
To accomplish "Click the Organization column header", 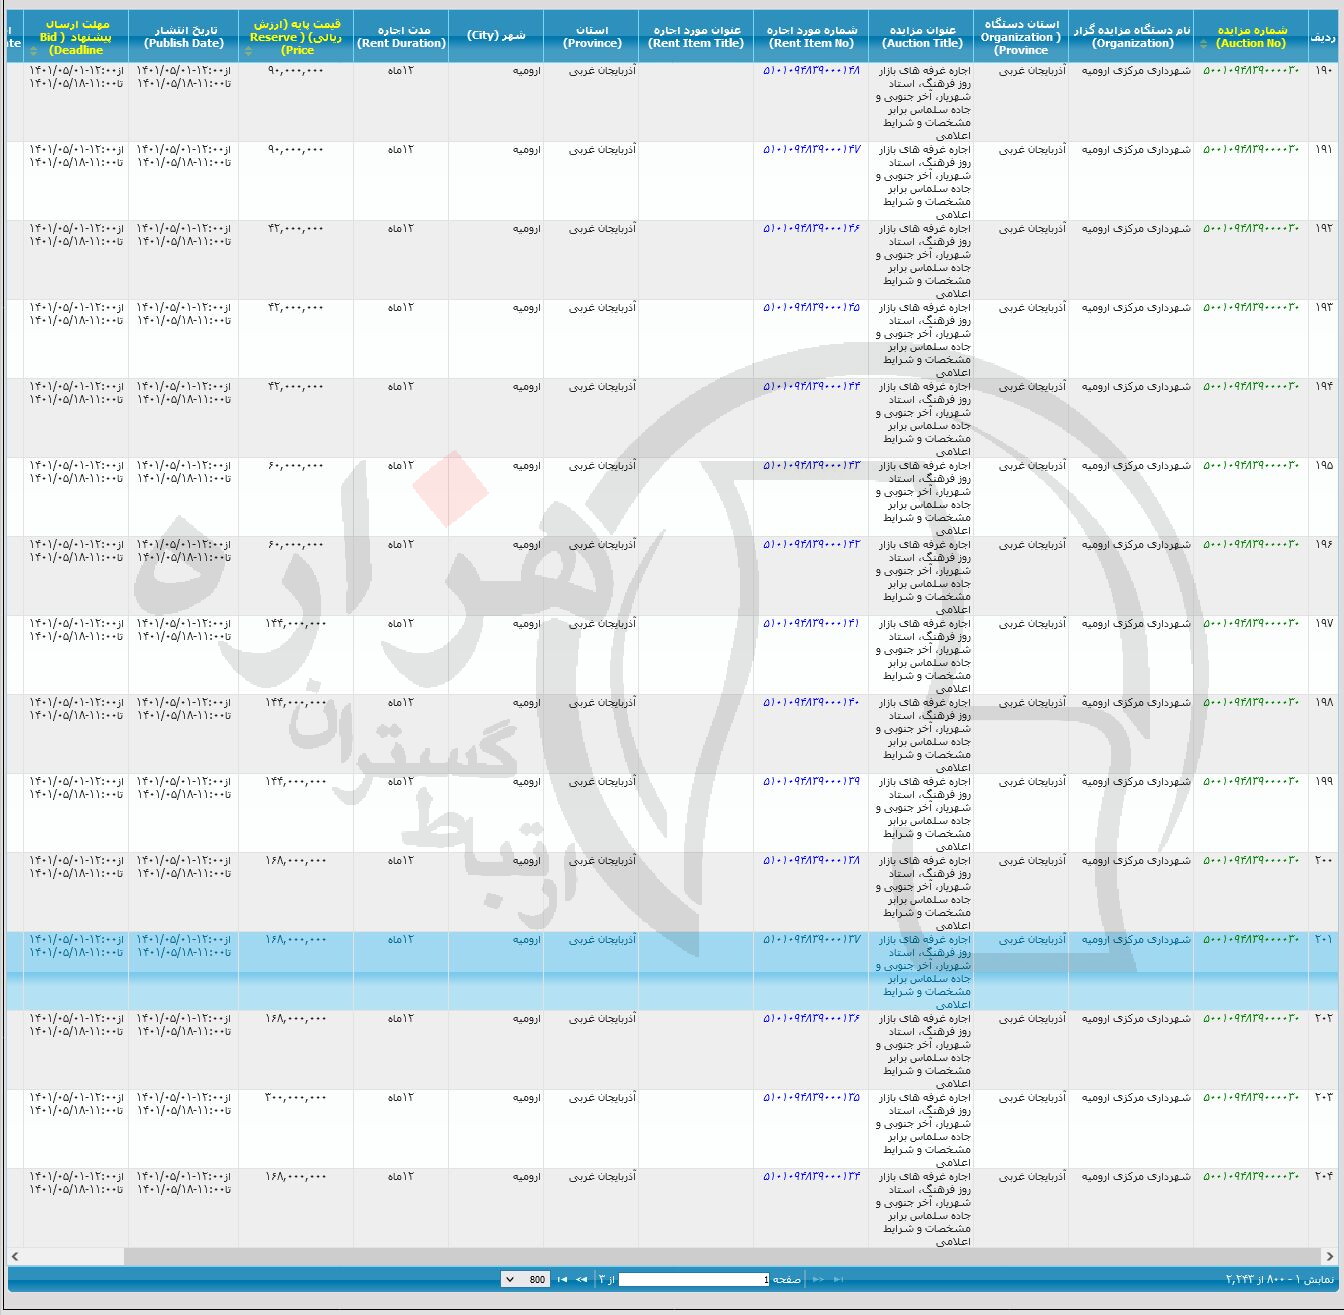I will point(1131,37).
